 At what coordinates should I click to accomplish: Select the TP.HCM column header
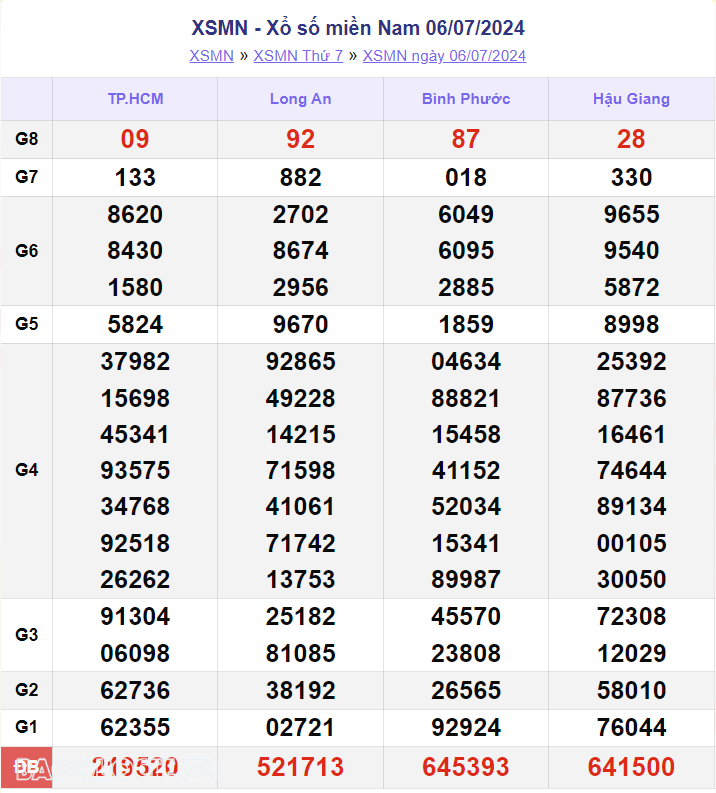point(135,99)
